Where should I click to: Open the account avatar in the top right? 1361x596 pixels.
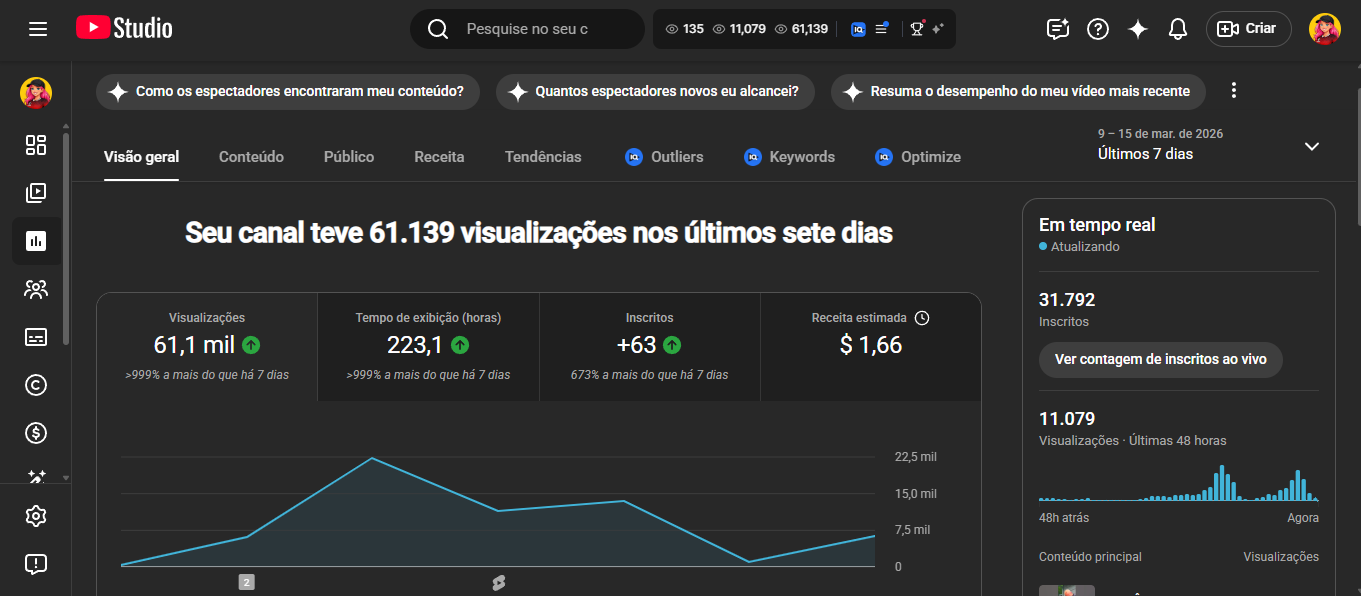(x=1325, y=29)
